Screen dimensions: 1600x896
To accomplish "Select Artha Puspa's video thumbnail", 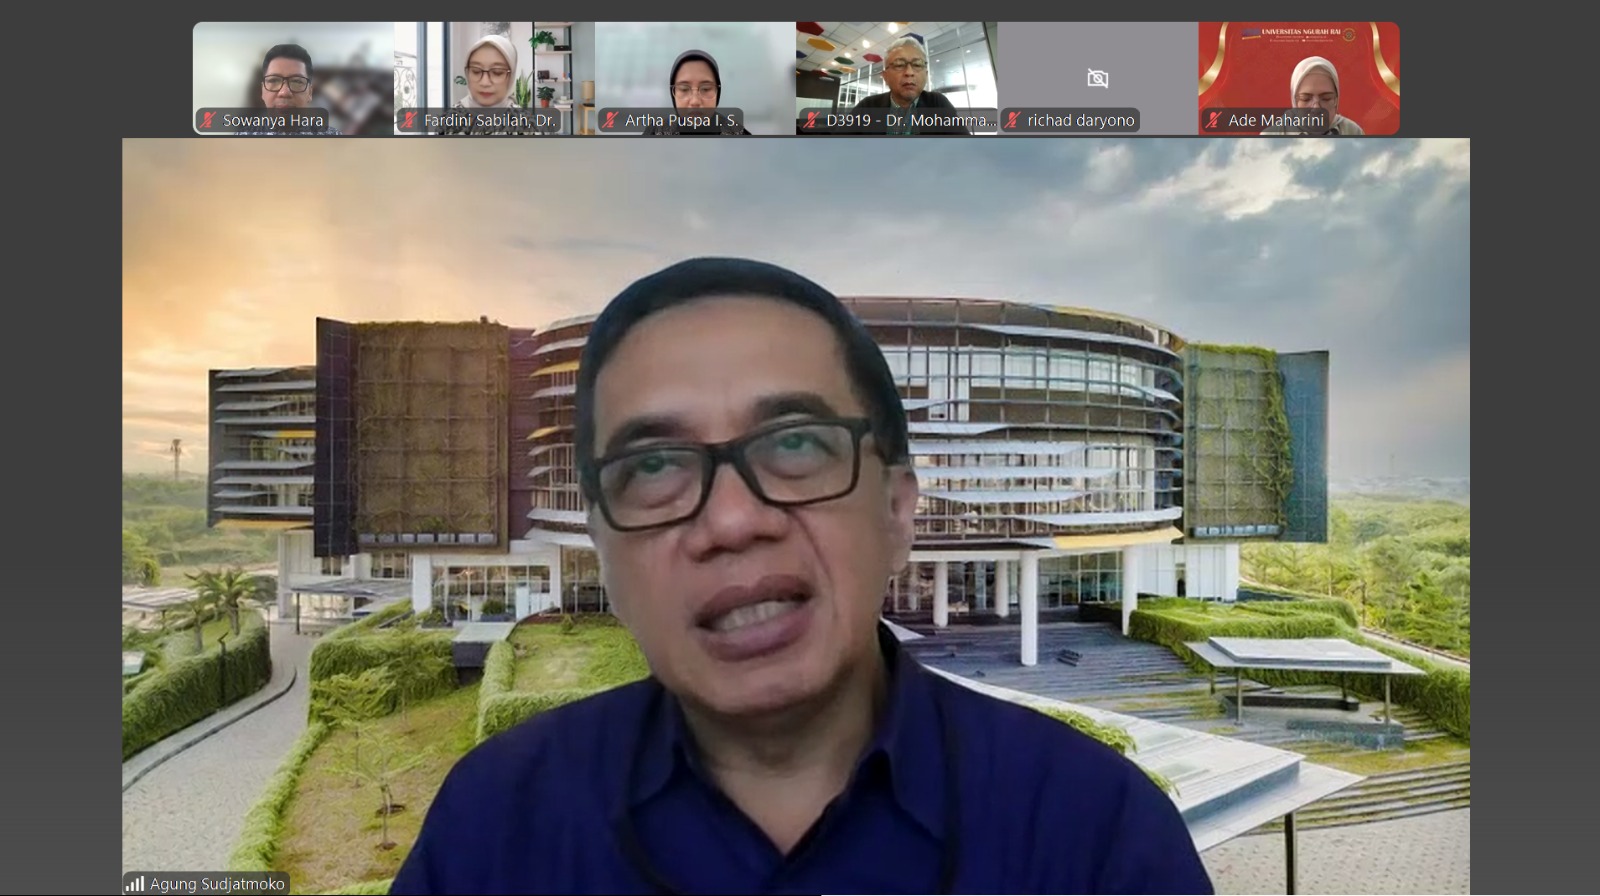I will coord(695,78).
